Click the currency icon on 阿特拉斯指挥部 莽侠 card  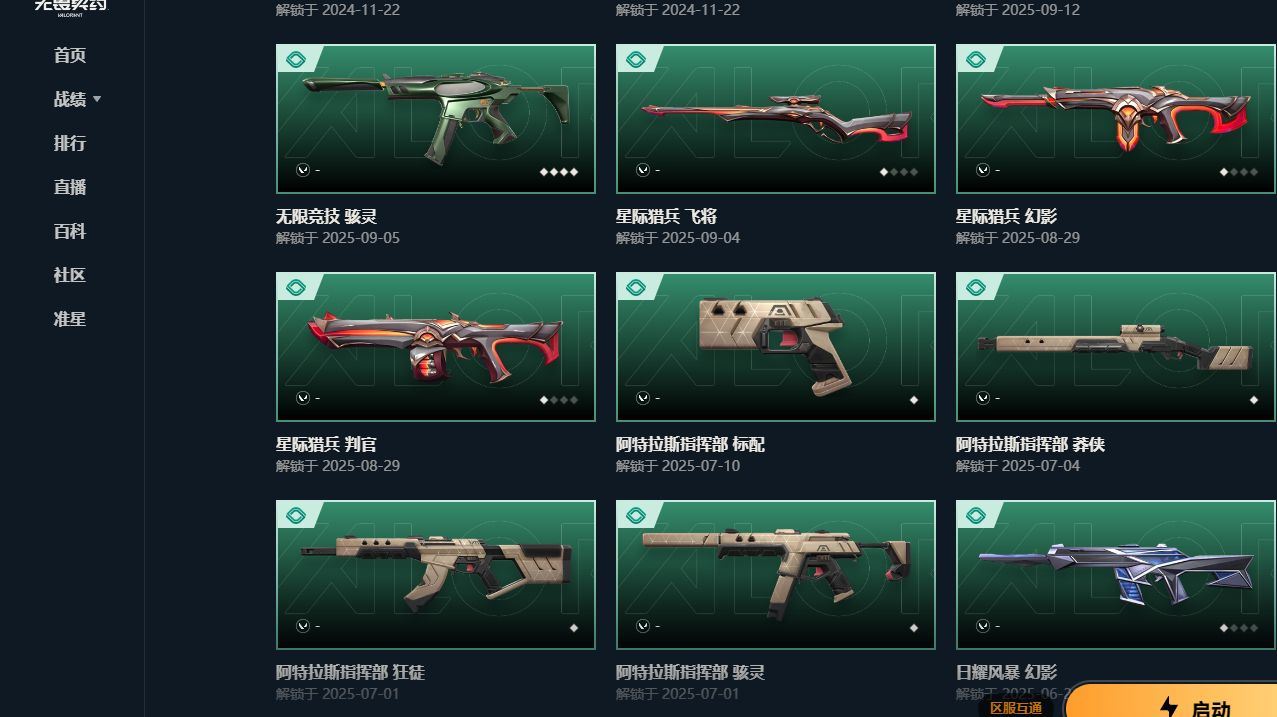(983, 398)
